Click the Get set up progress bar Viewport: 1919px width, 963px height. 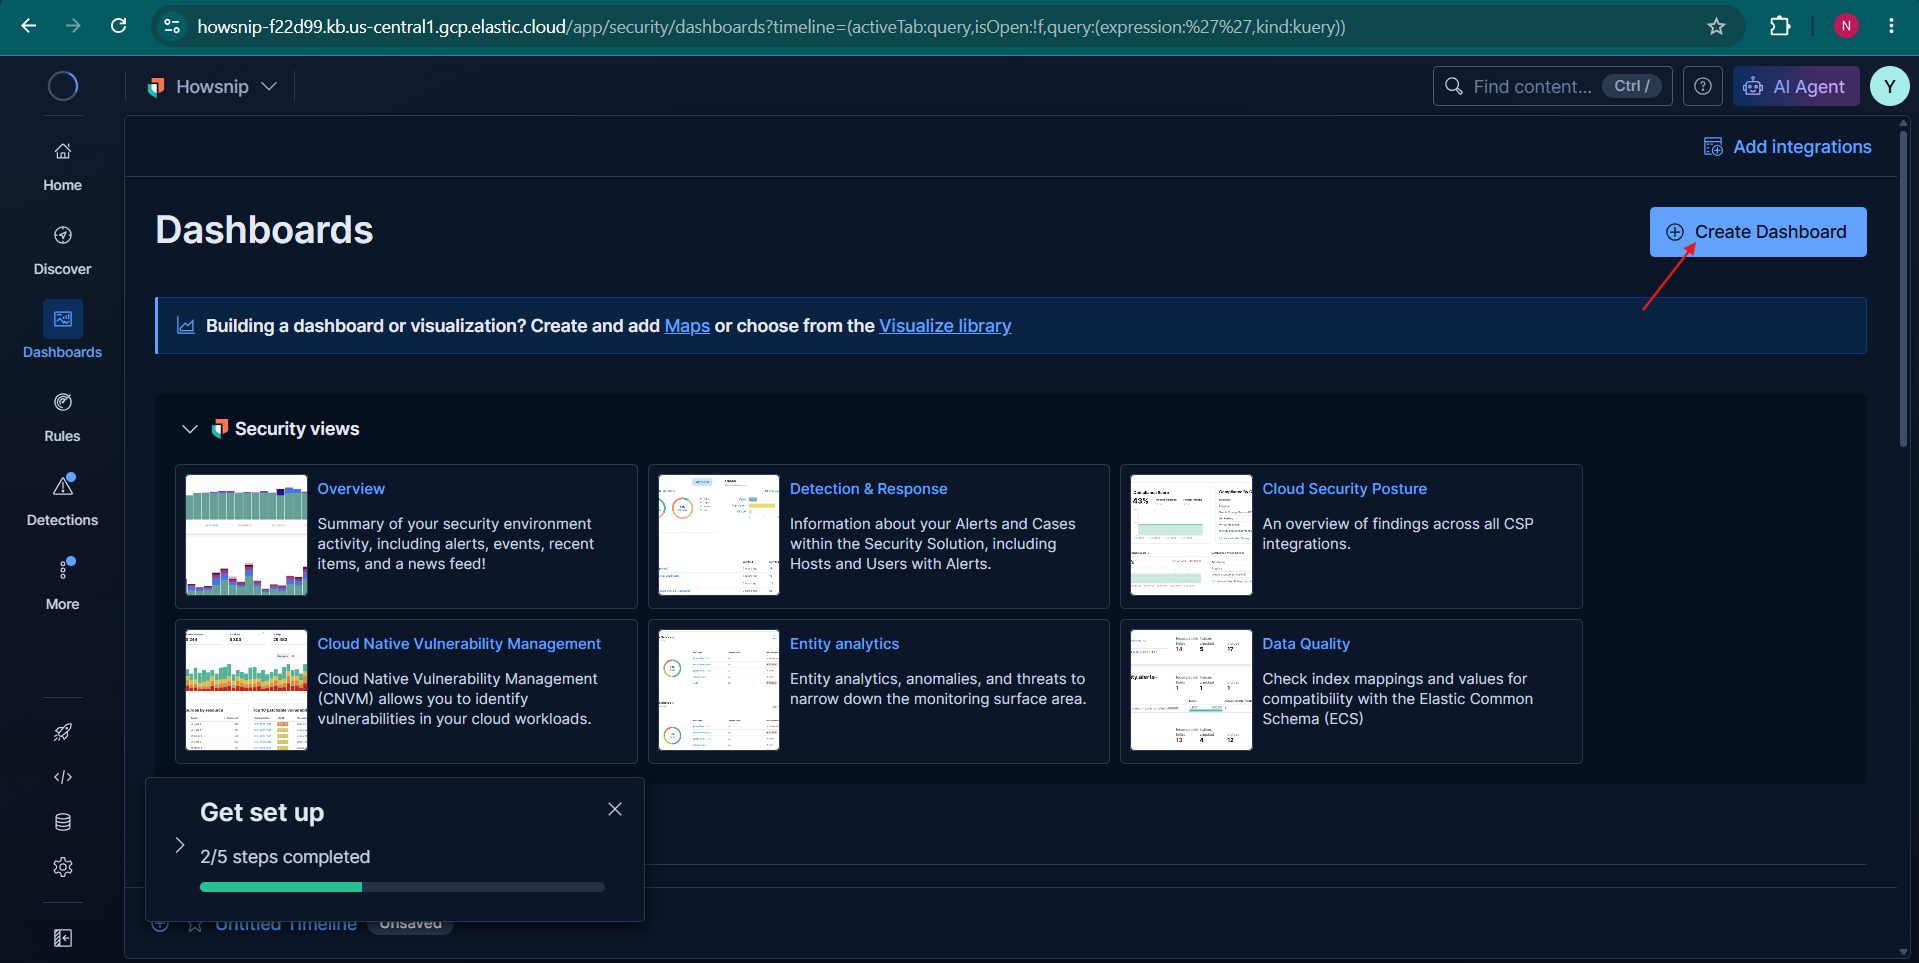click(402, 887)
